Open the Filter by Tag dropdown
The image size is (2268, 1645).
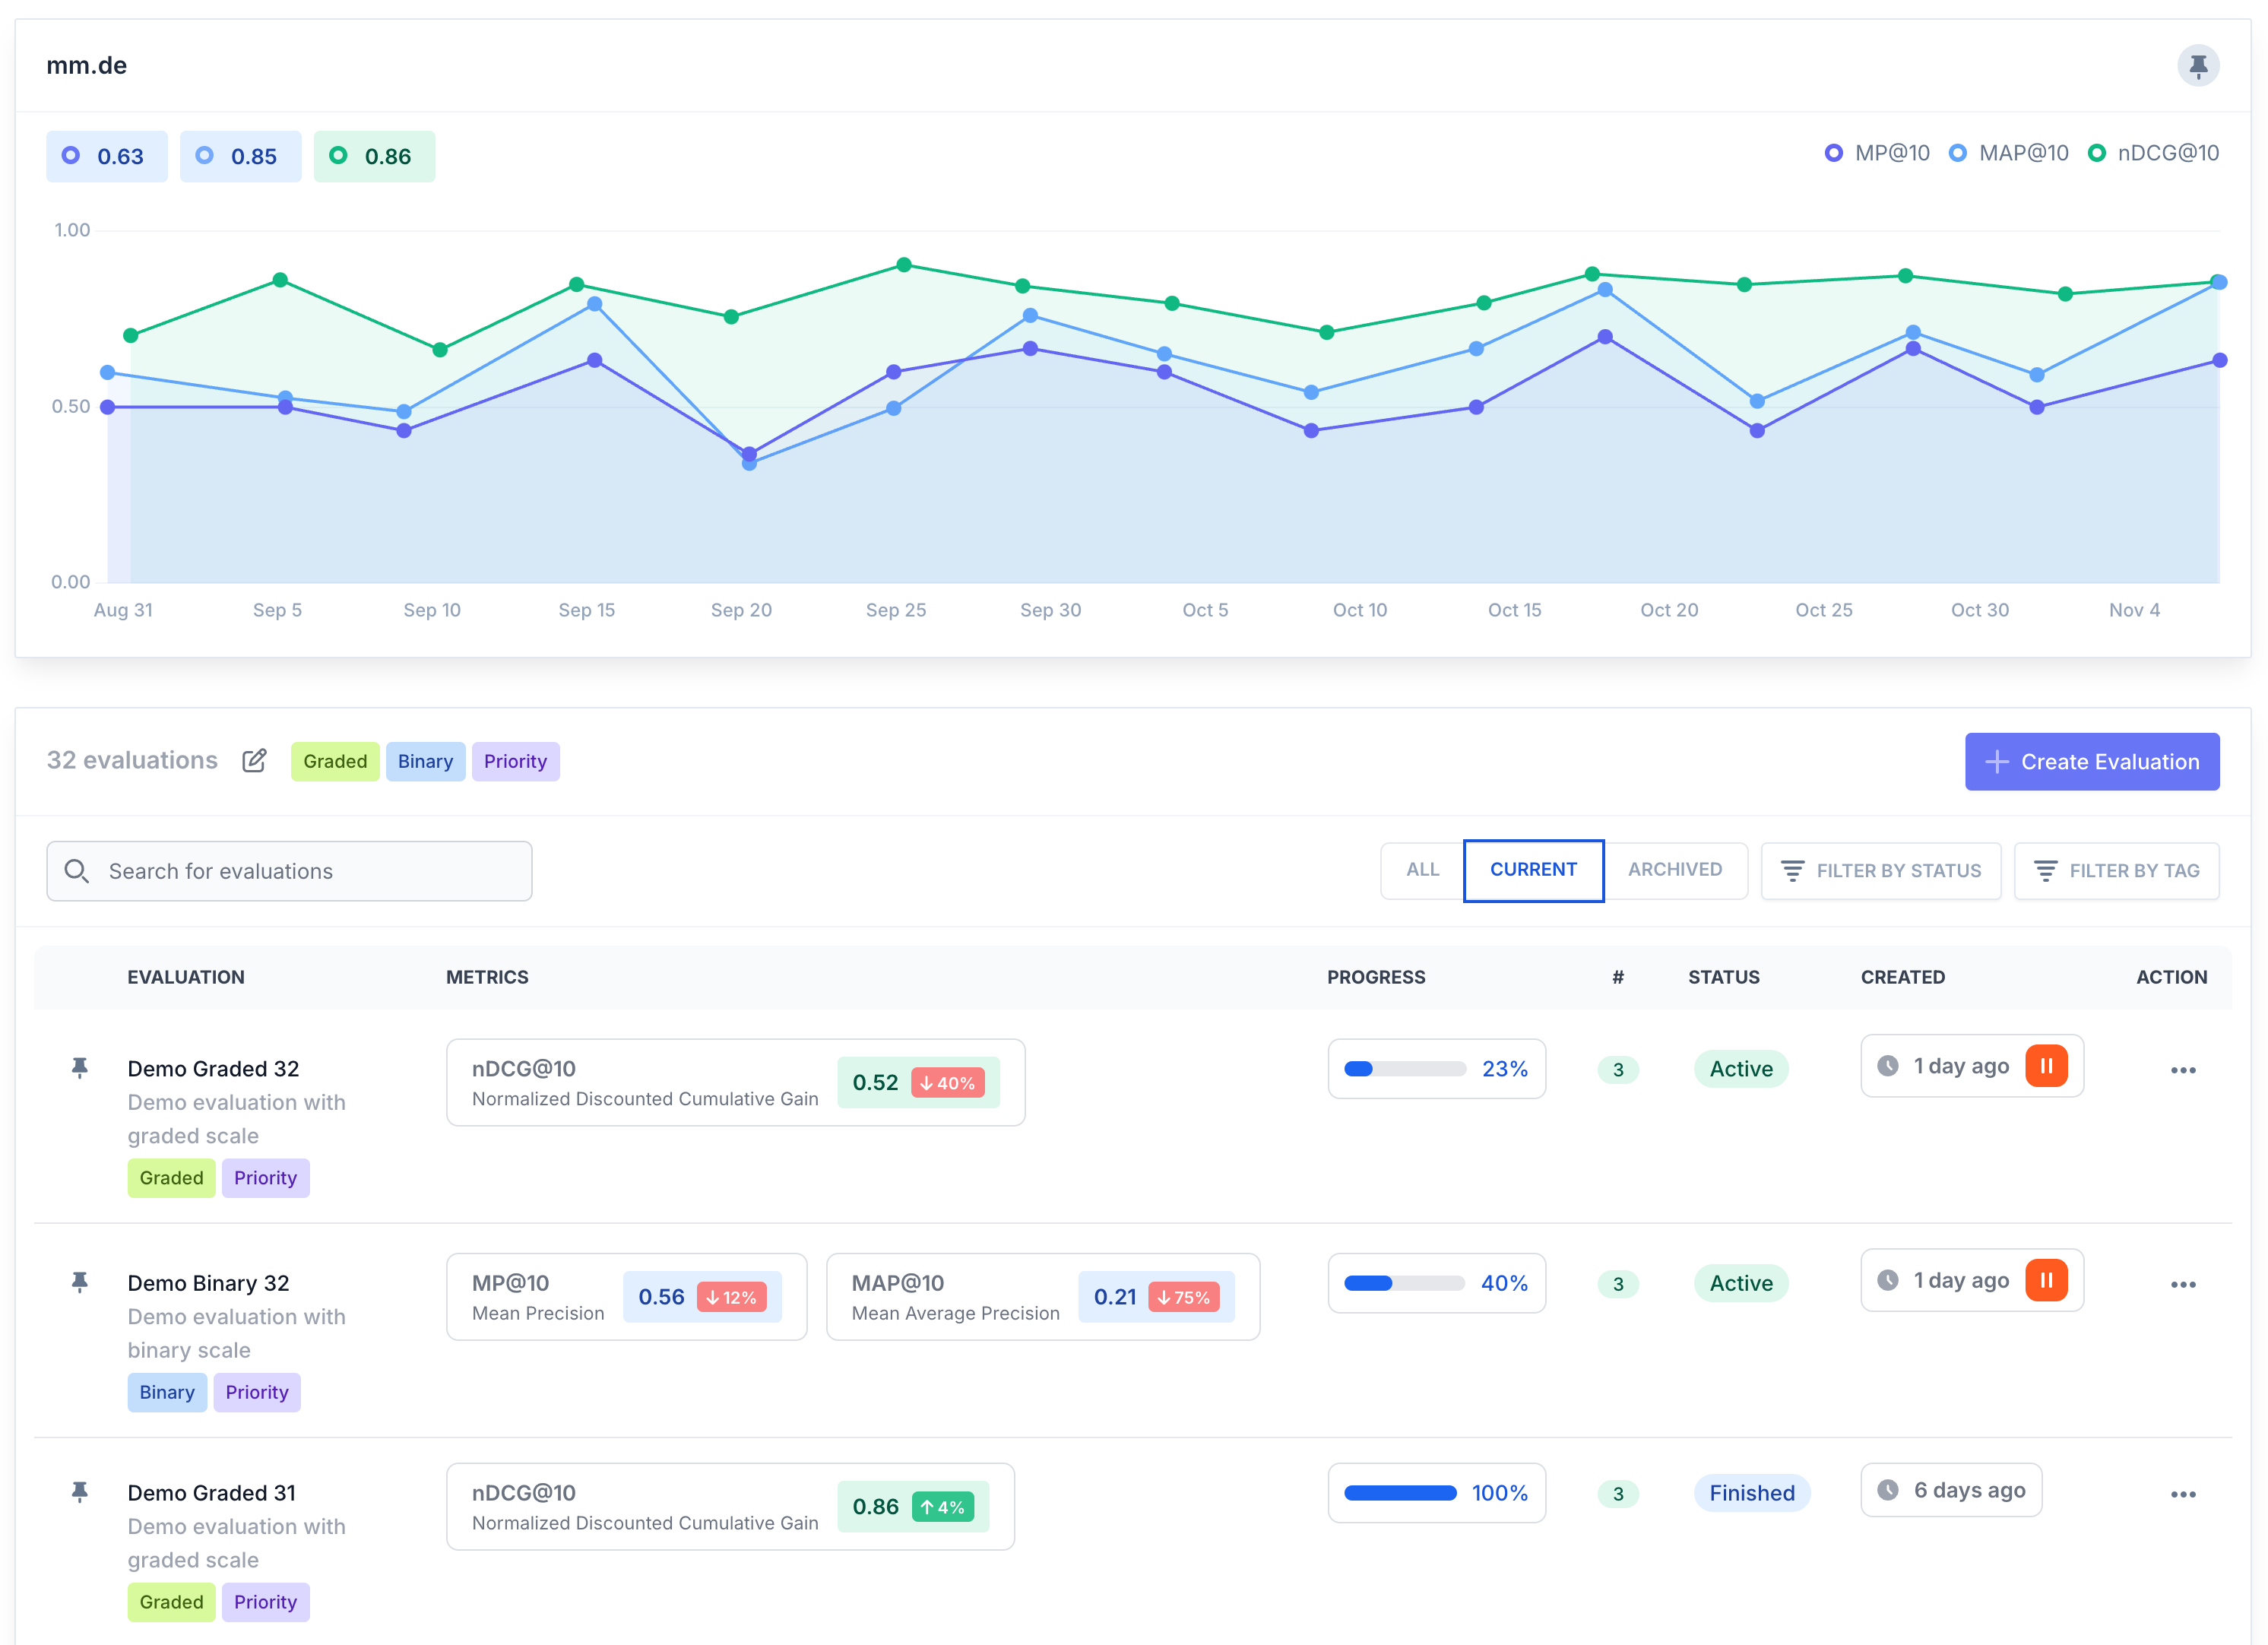2116,871
